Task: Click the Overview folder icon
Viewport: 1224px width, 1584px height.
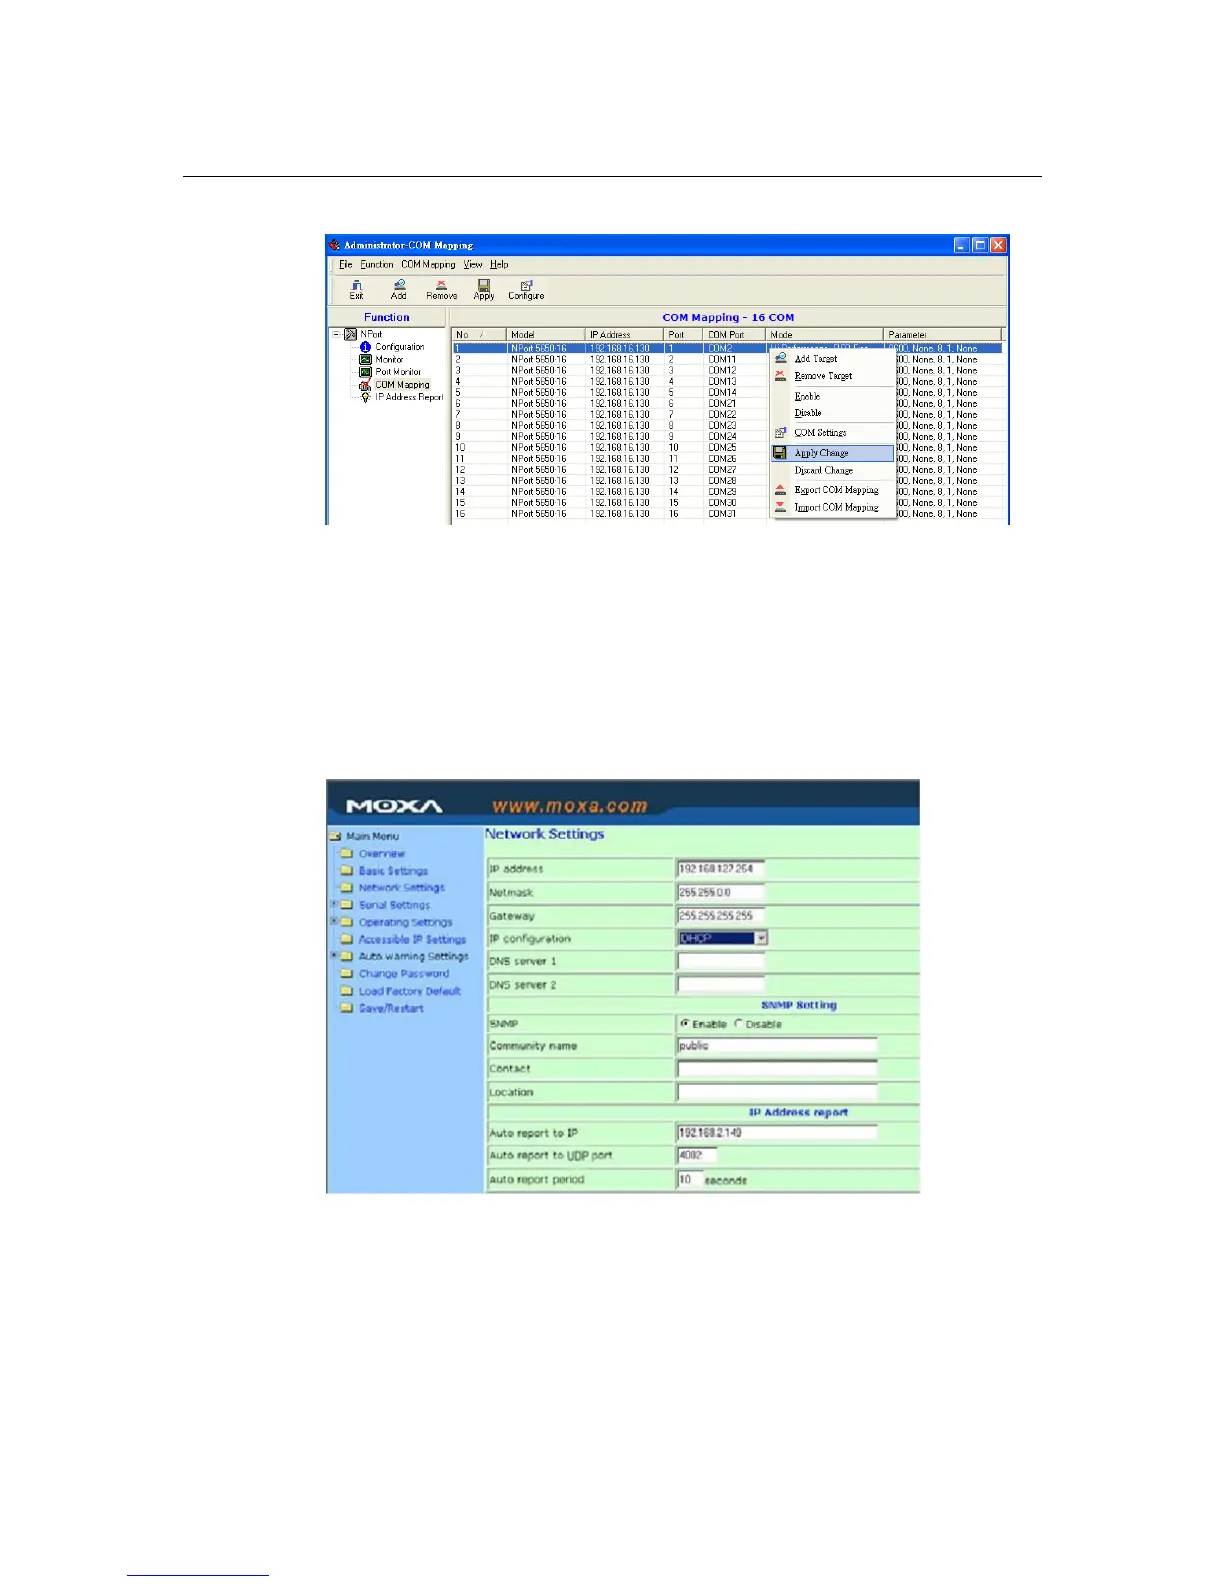Action: 347,854
